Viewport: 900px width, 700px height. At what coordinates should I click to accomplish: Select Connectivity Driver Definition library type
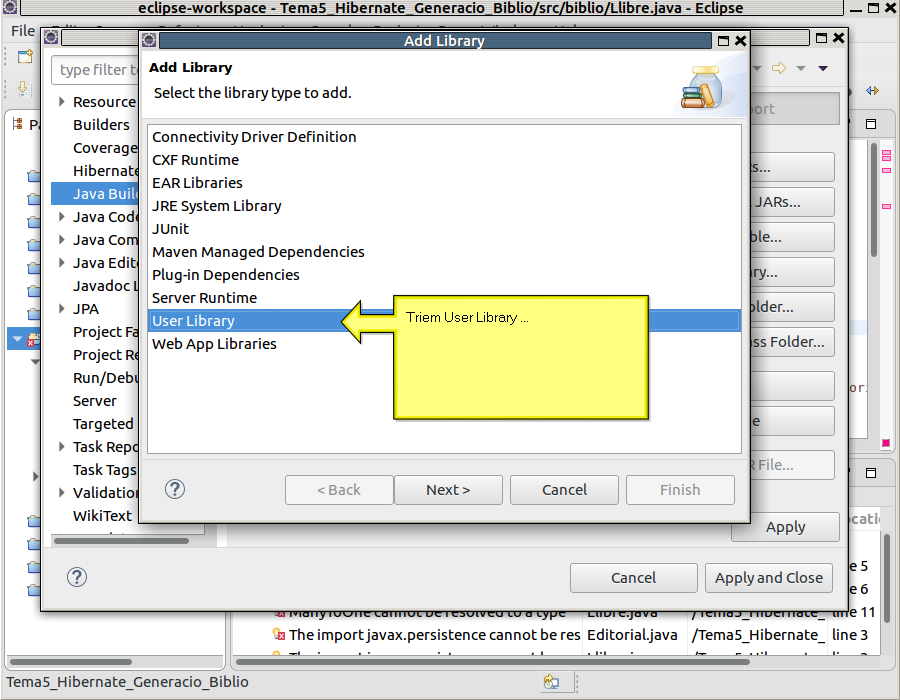click(x=444, y=137)
